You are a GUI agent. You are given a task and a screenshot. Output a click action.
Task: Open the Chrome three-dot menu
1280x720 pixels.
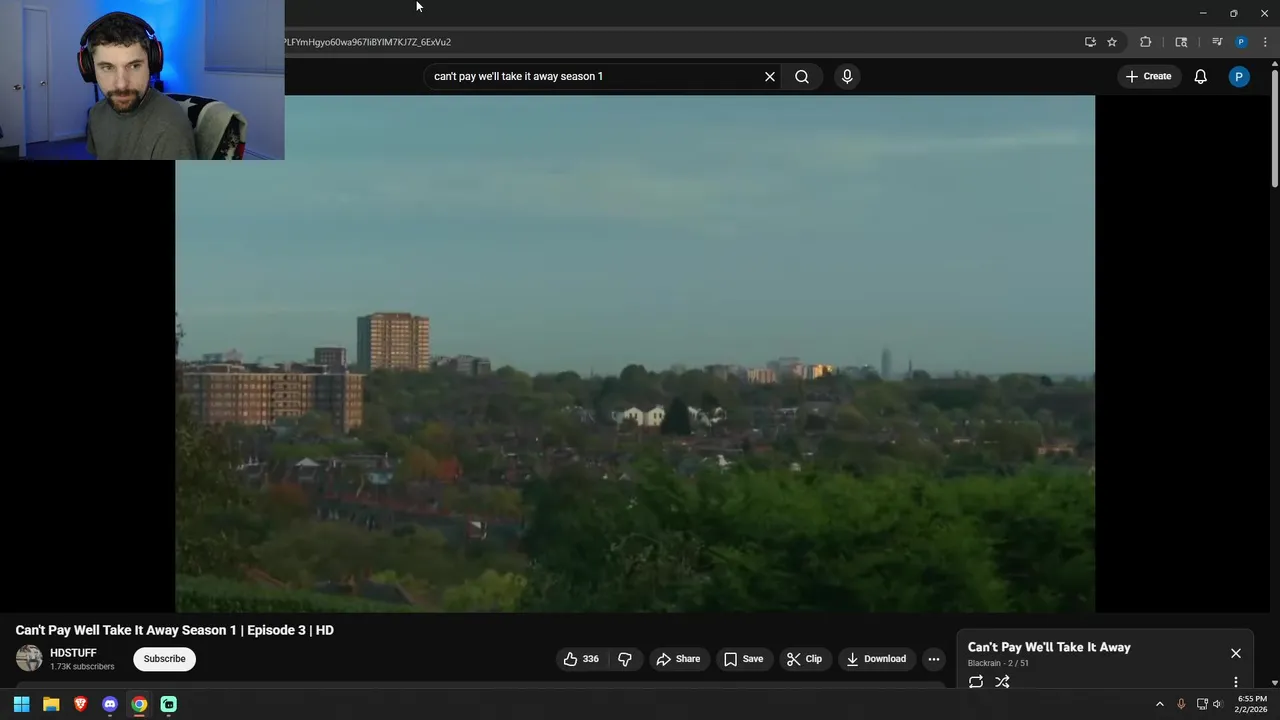pyautogui.click(x=1265, y=42)
